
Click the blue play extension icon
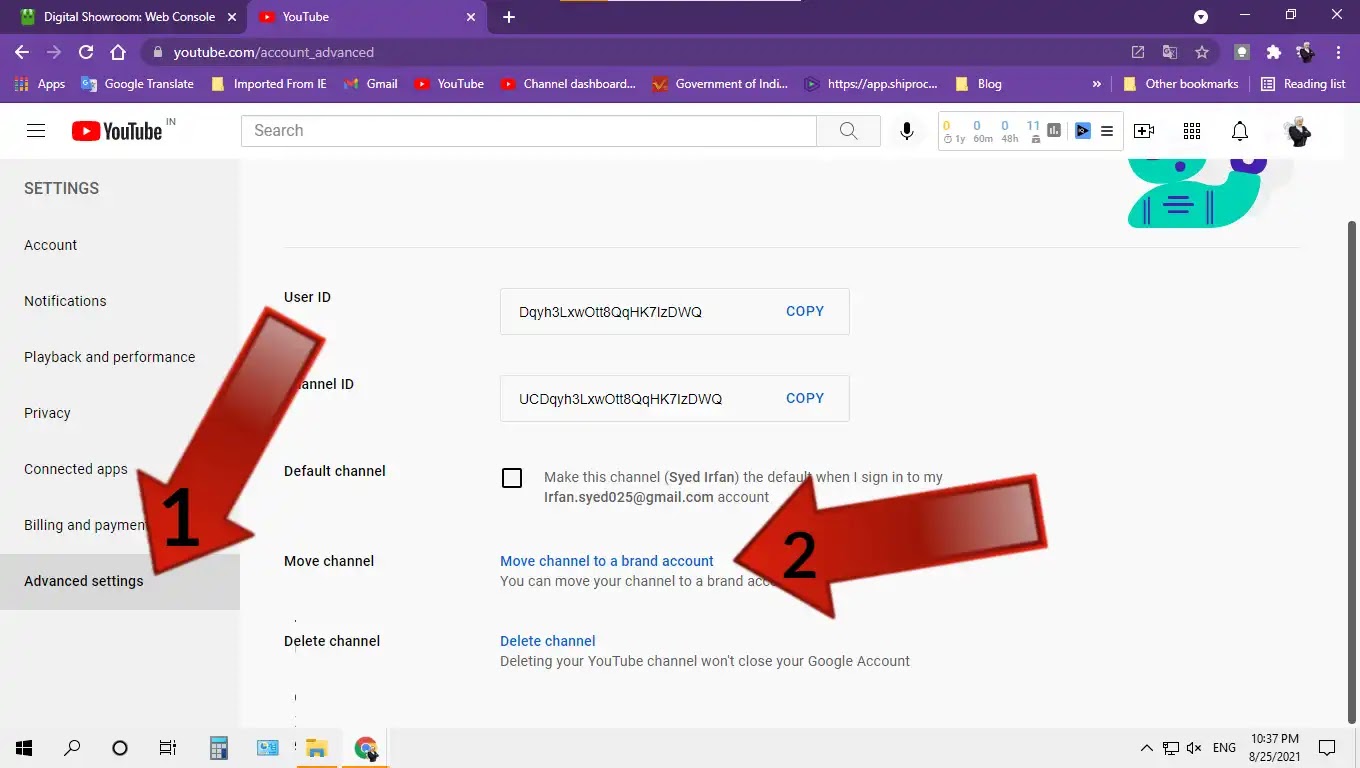tap(1082, 130)
